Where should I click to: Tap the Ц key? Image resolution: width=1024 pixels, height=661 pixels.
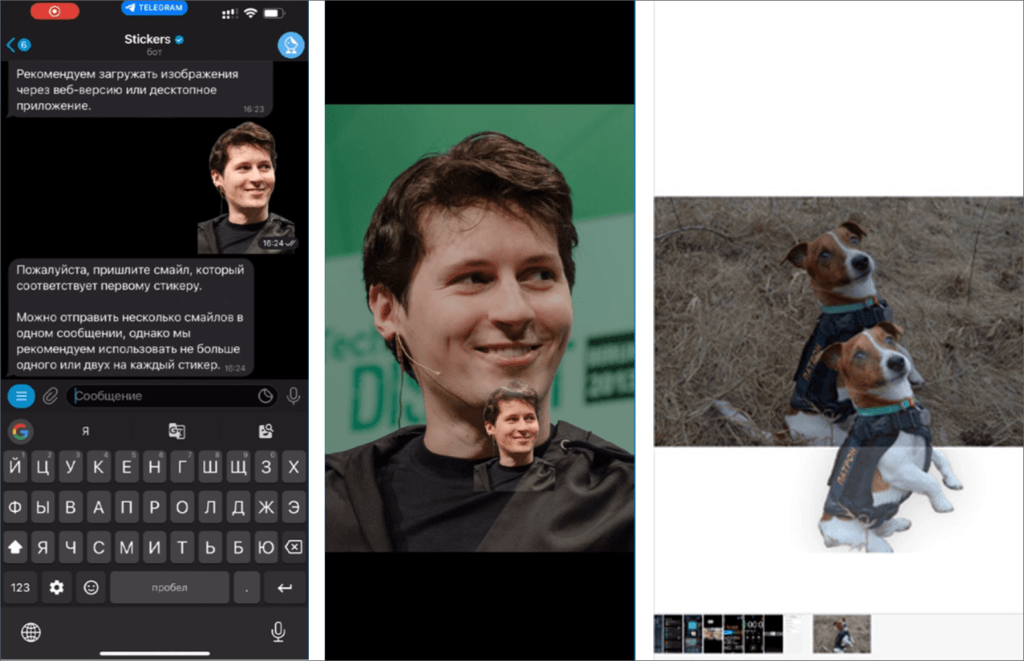point(43,467)
